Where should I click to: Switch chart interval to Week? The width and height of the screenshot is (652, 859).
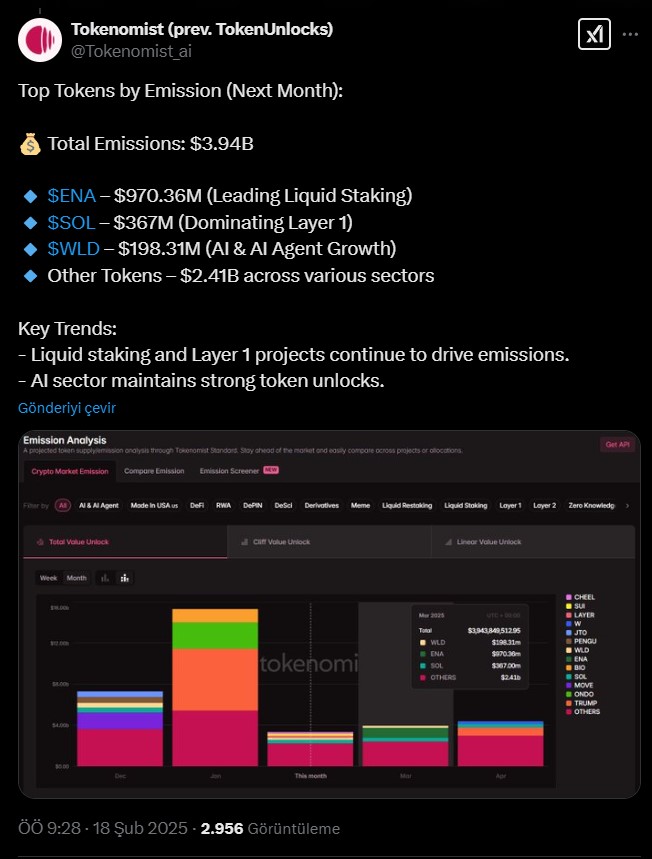[48, 578]
